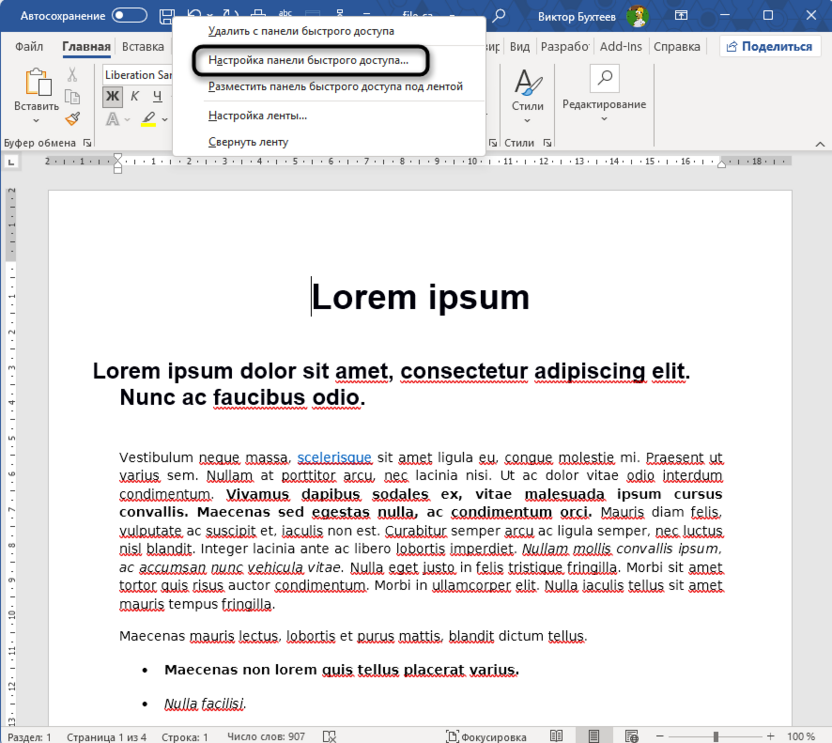Image resolution: width=832 pixels, height=743 pixels.
Task: Open the Справка ribbon tab
Action: click(677, 47)
